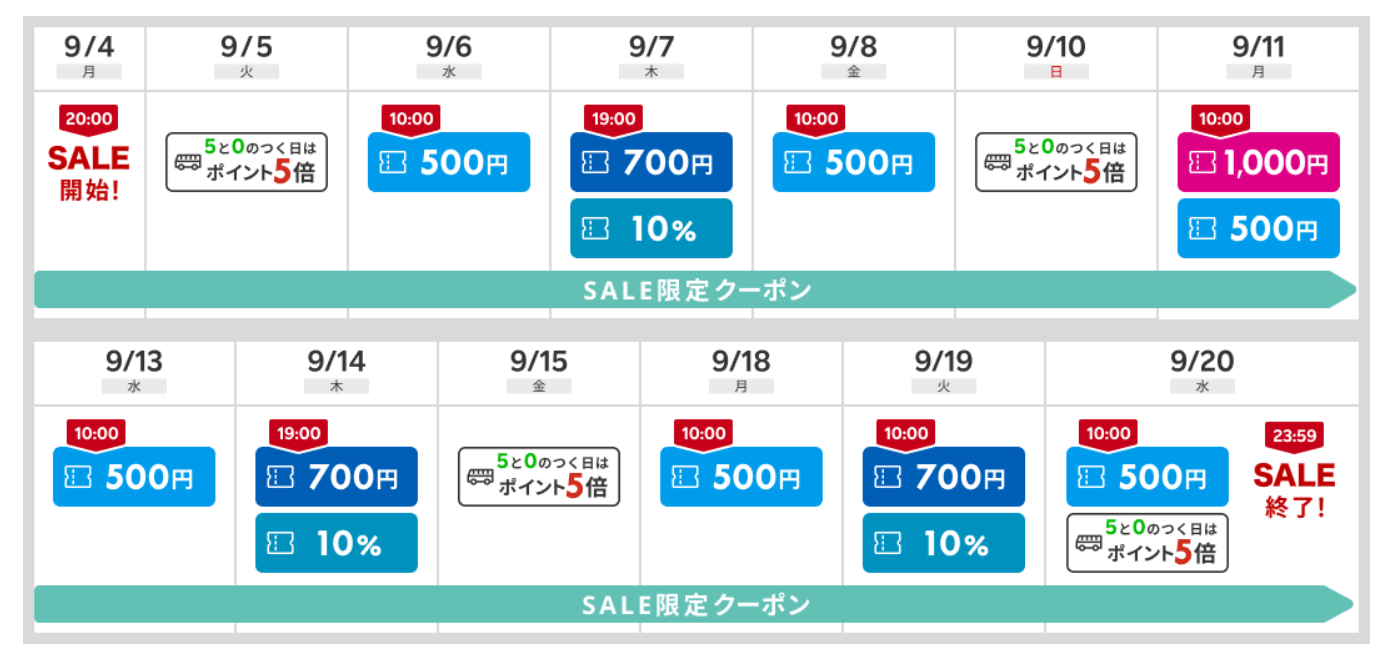Image resolution: width=1388 pixels, height=665 pixels.
Task: Select the 9/20 500円 coupon
Action: pos(1147,477)
